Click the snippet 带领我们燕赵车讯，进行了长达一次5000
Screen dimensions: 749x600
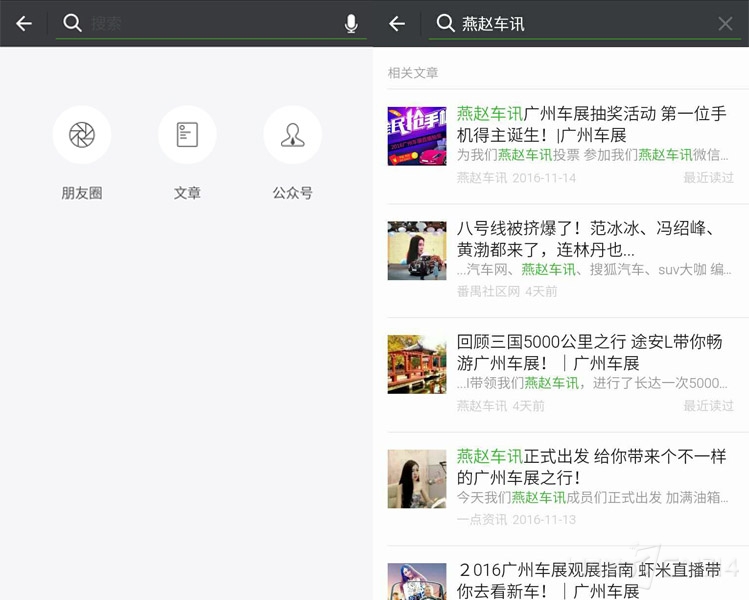[592, 383]
